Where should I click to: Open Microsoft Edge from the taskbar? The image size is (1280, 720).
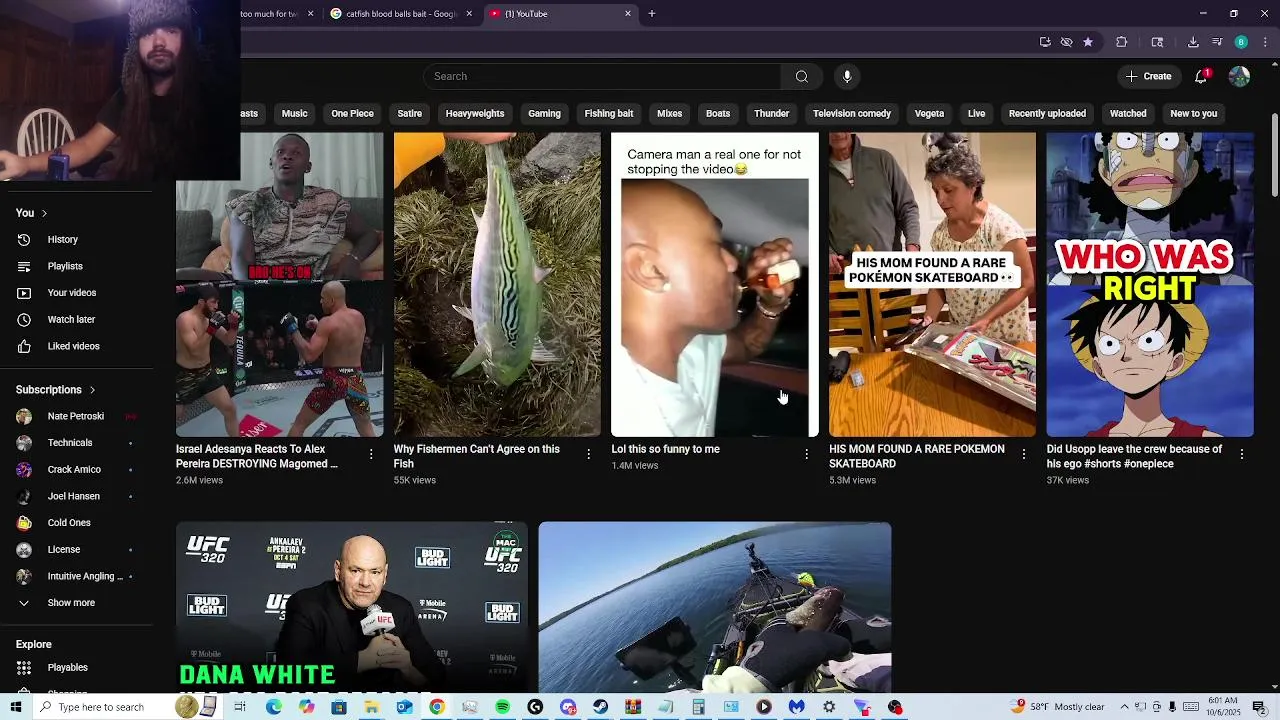click(x=273, y=707)
